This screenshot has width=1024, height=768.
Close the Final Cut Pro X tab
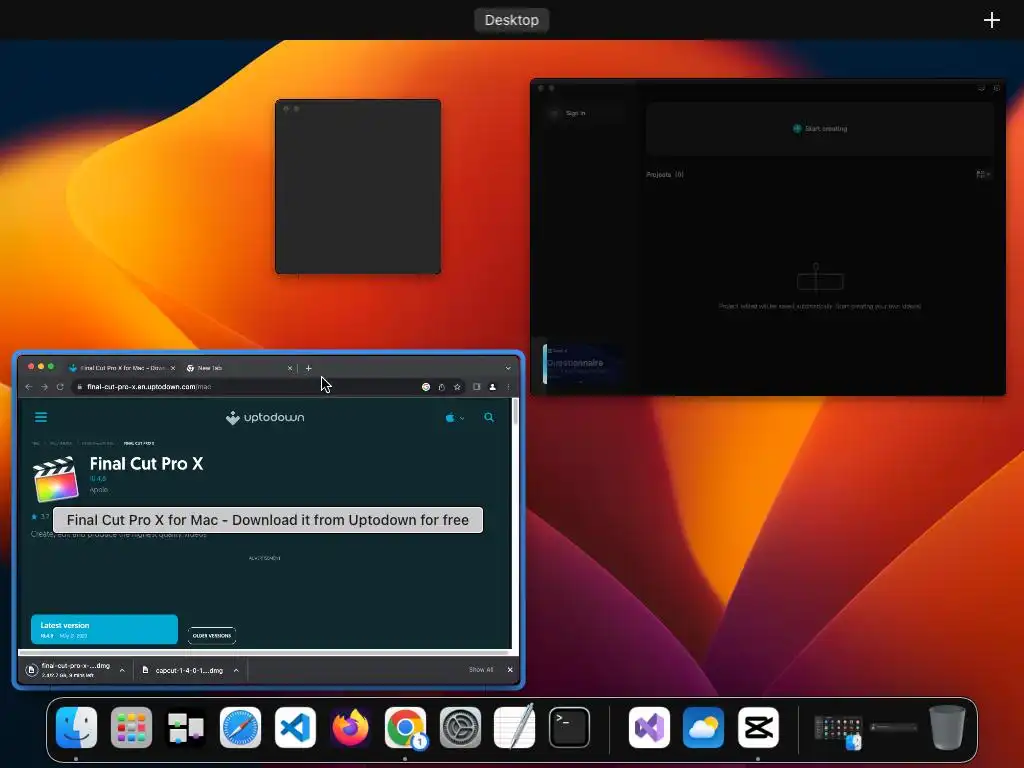point(172,368)
